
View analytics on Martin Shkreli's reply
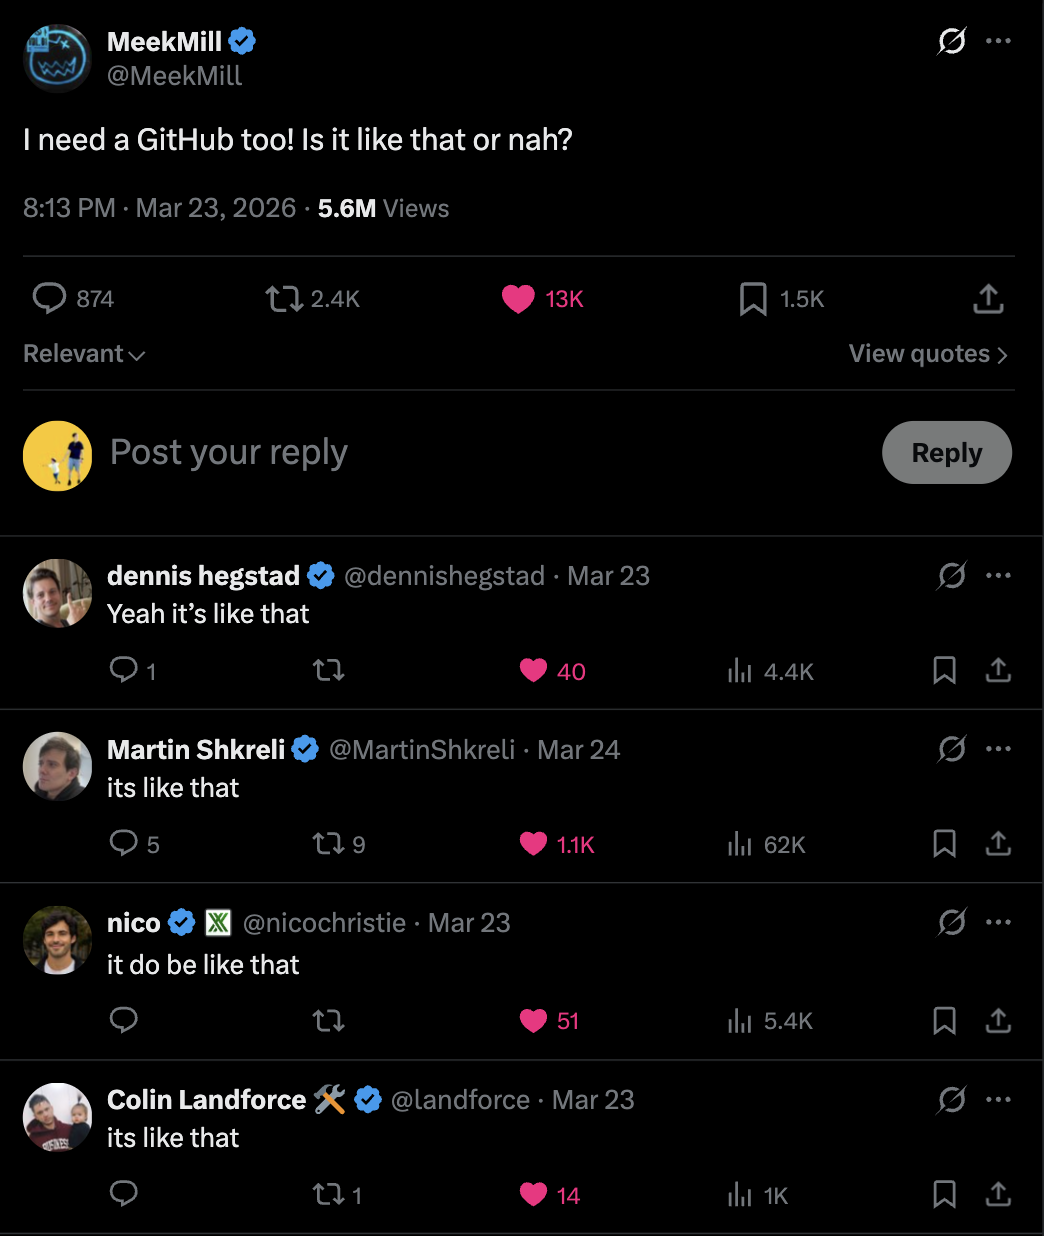tap(740, 845)
